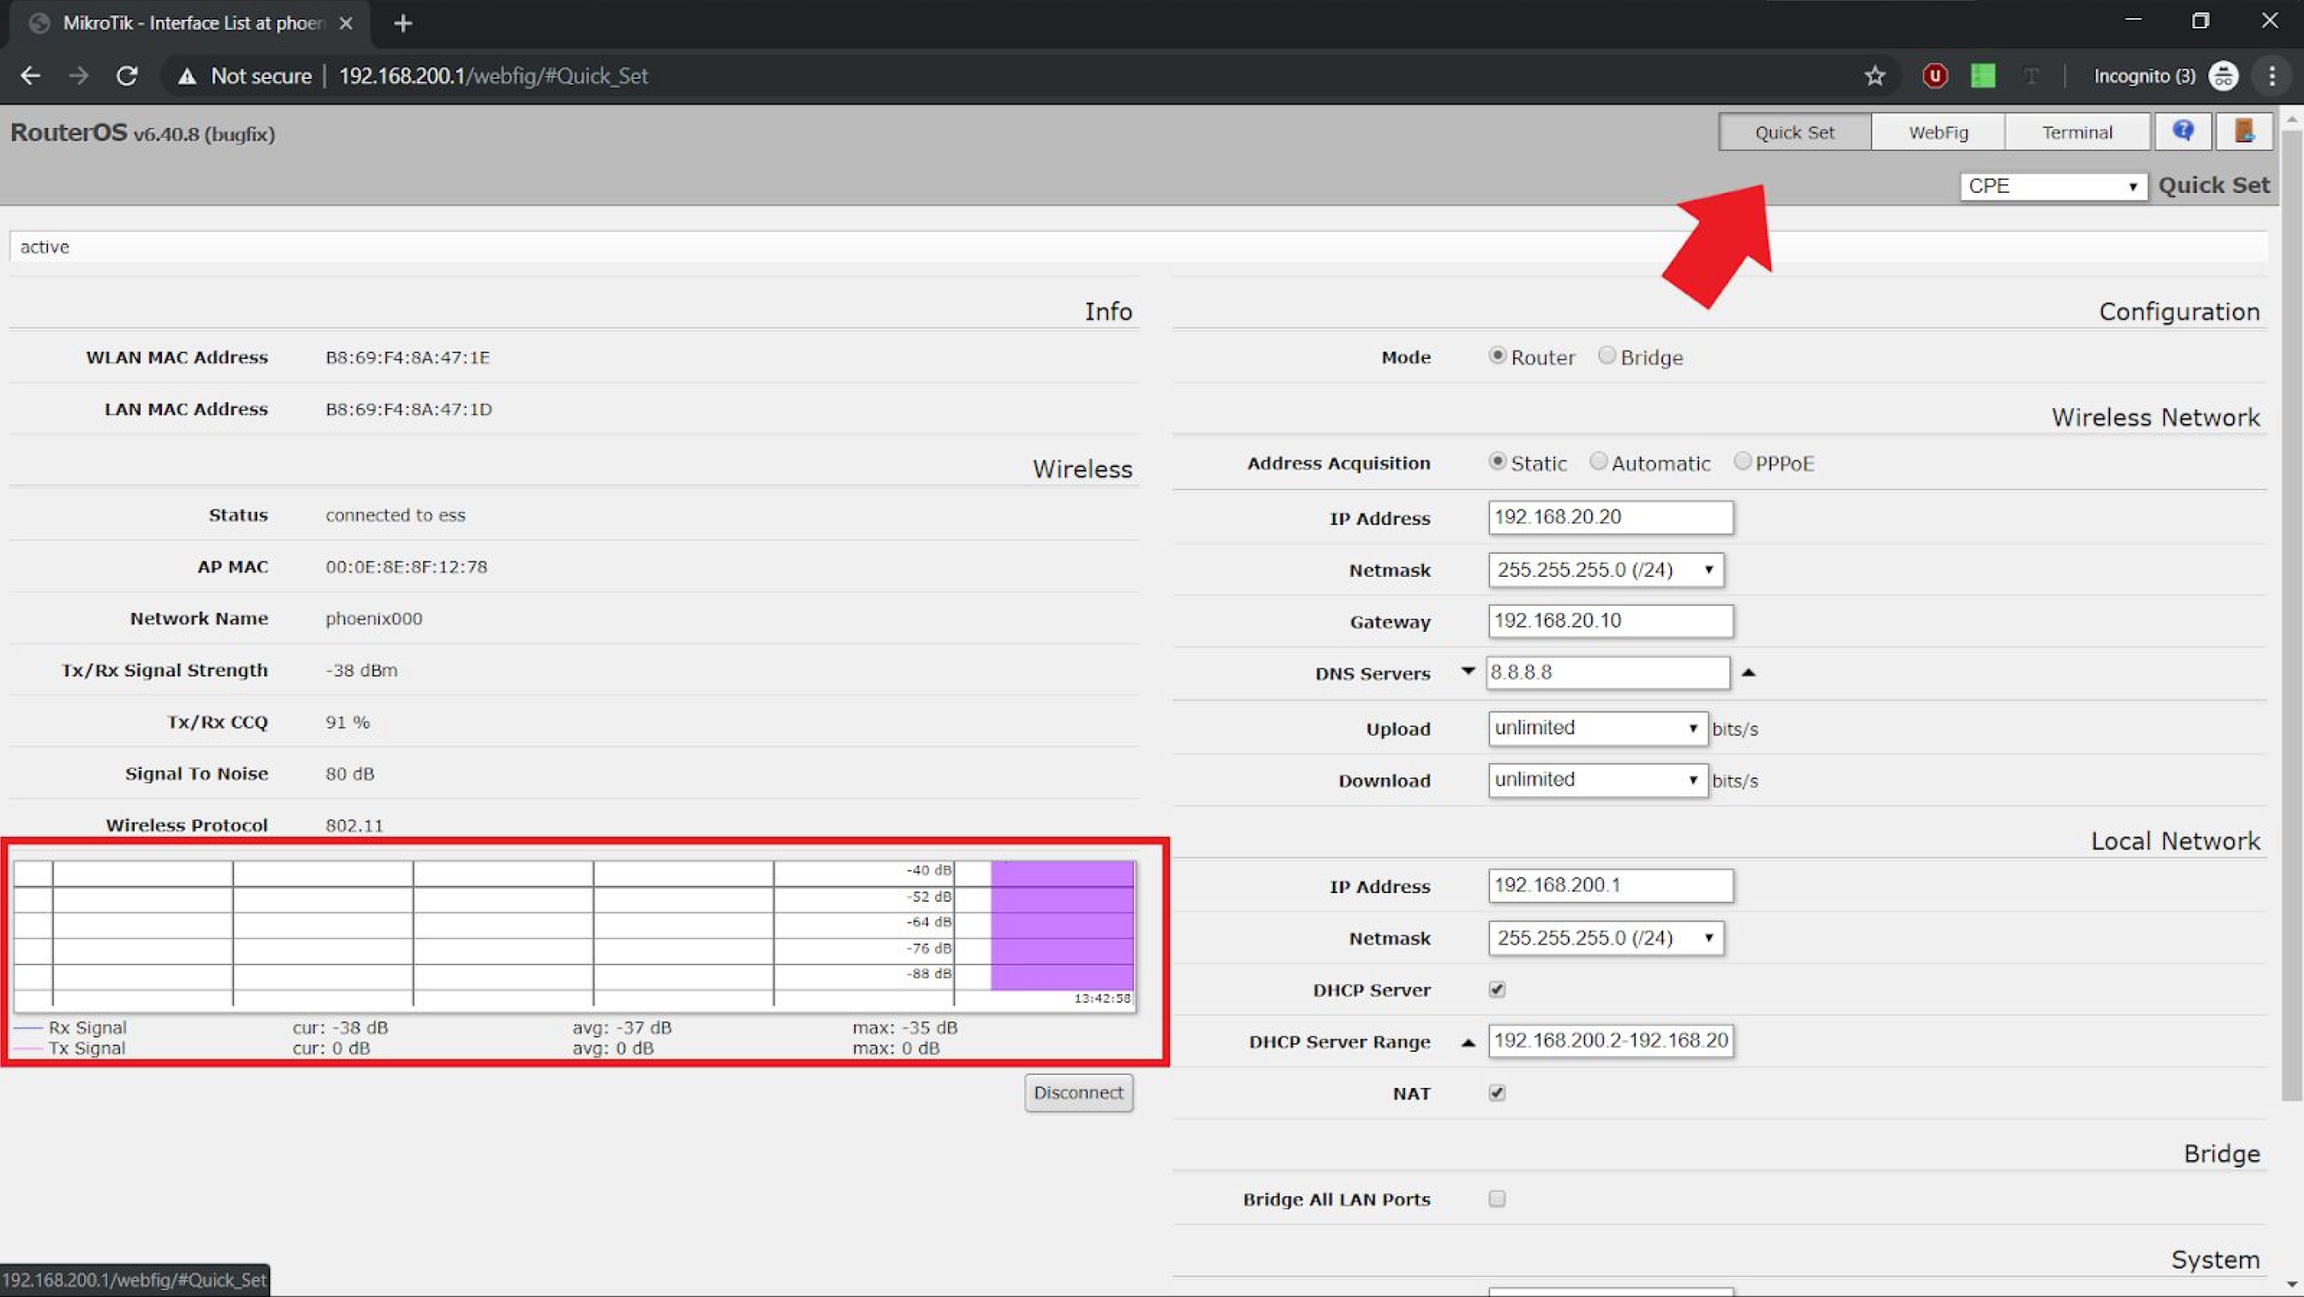Bookmark this page with the star icon
The image size is (2304, 1297).
pyautogui.click(x=1874, y=76)
